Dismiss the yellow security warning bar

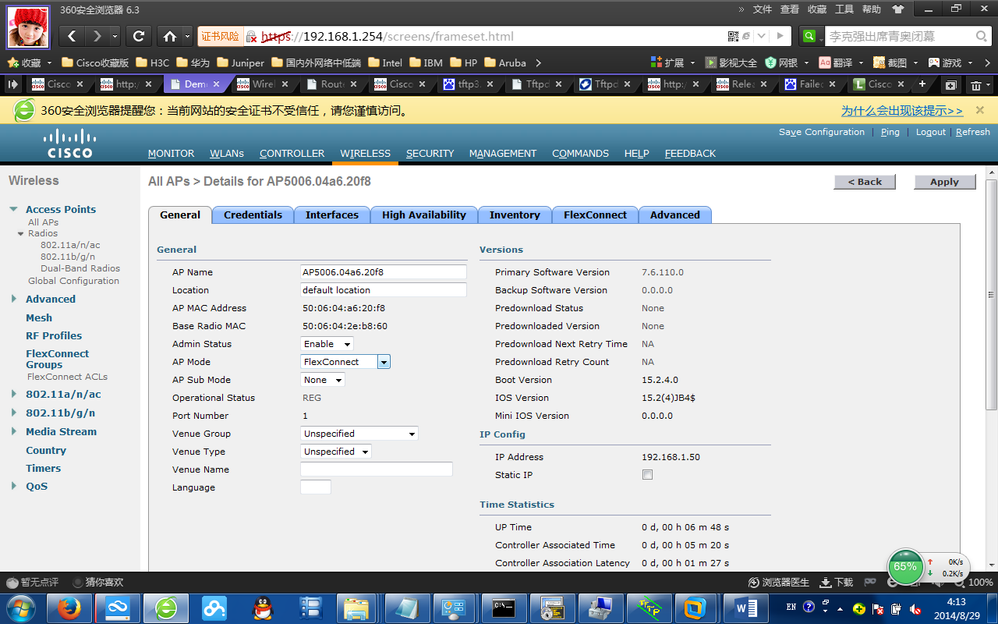click(980, 110)
